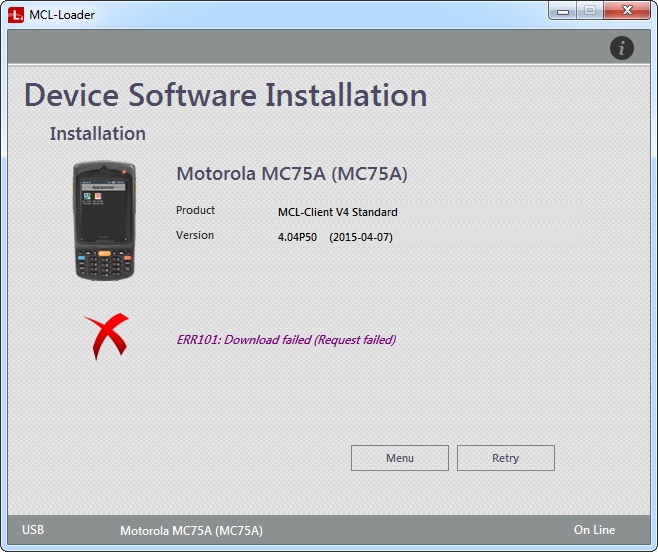
Task: Close the MCL-Loader window
Action: point(626,11)
